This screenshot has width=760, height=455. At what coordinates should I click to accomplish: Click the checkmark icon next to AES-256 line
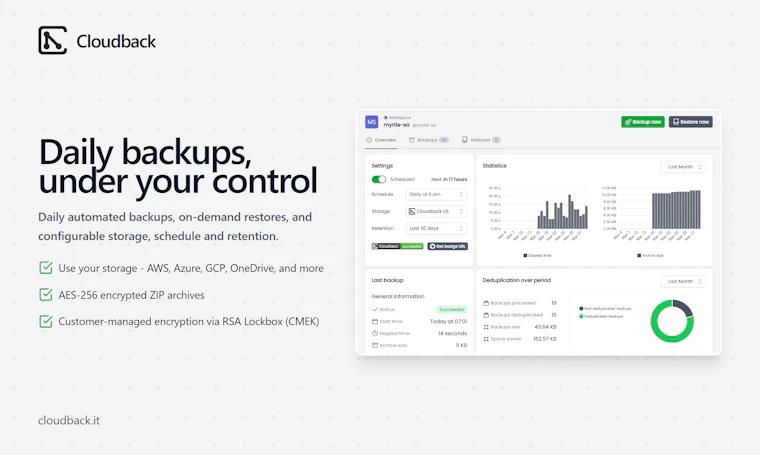(46, 294)
